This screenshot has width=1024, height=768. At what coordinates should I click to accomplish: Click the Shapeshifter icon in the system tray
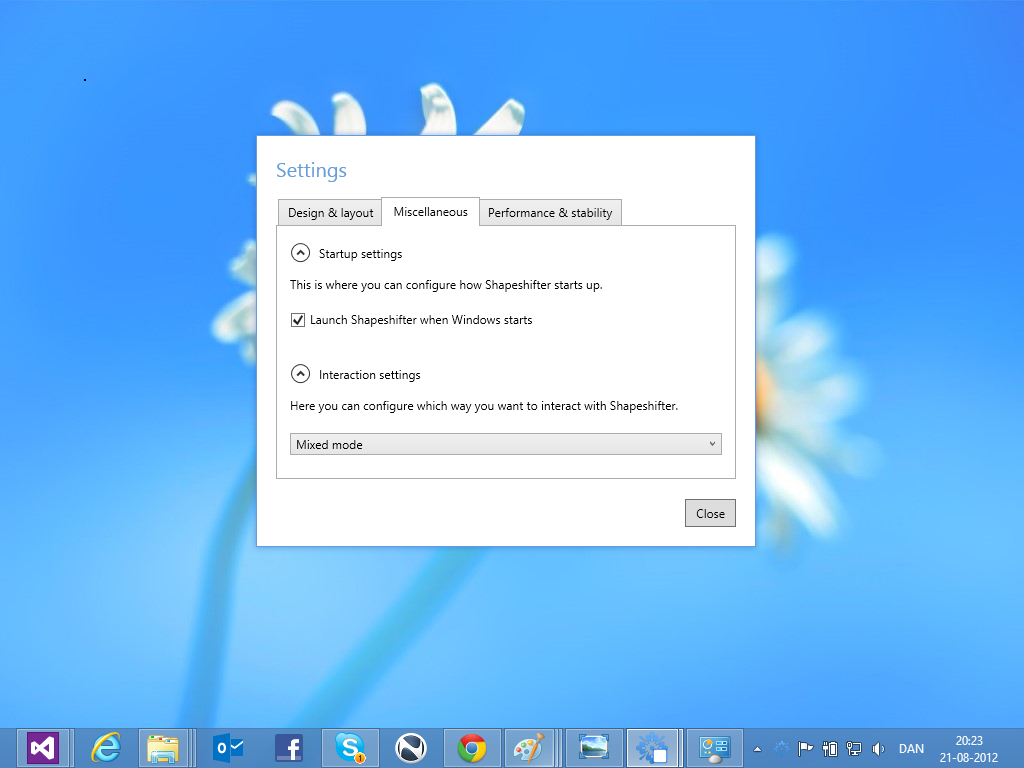coord(782,748)
